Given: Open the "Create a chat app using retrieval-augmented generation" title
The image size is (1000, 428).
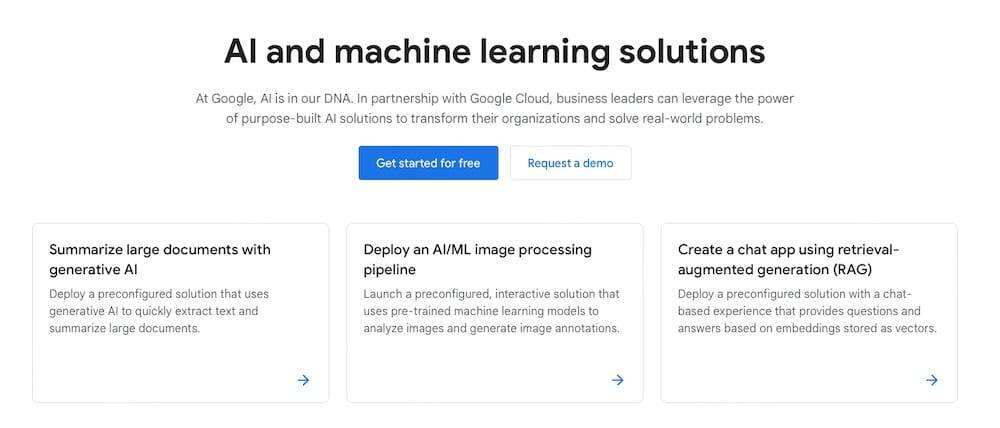Looking at the screenshot, I should point(789,259).
